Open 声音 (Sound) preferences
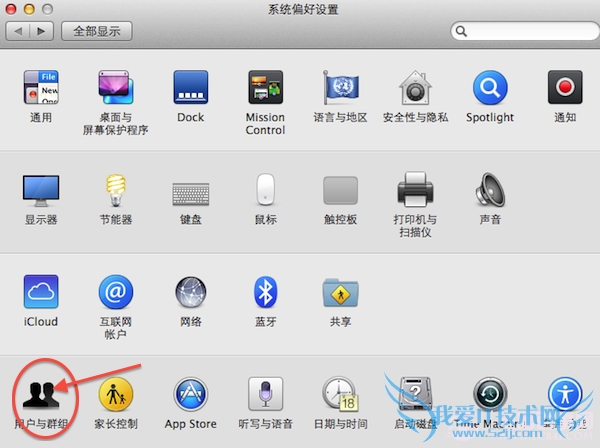600x448 pixels. (490, 190)
